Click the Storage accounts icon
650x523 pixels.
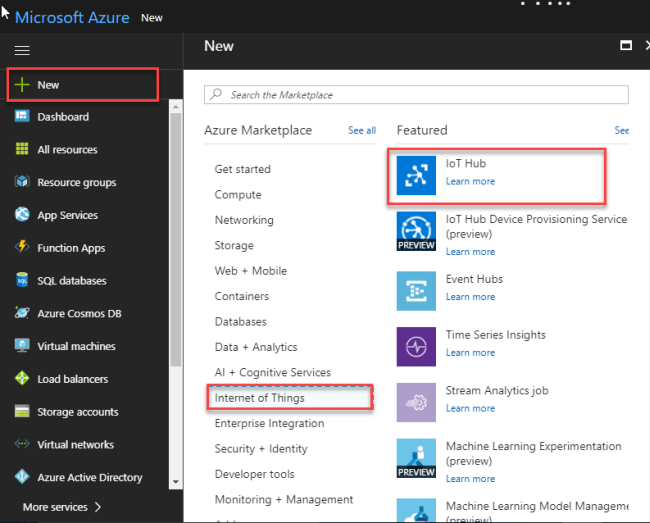click(x=21, y=412)
